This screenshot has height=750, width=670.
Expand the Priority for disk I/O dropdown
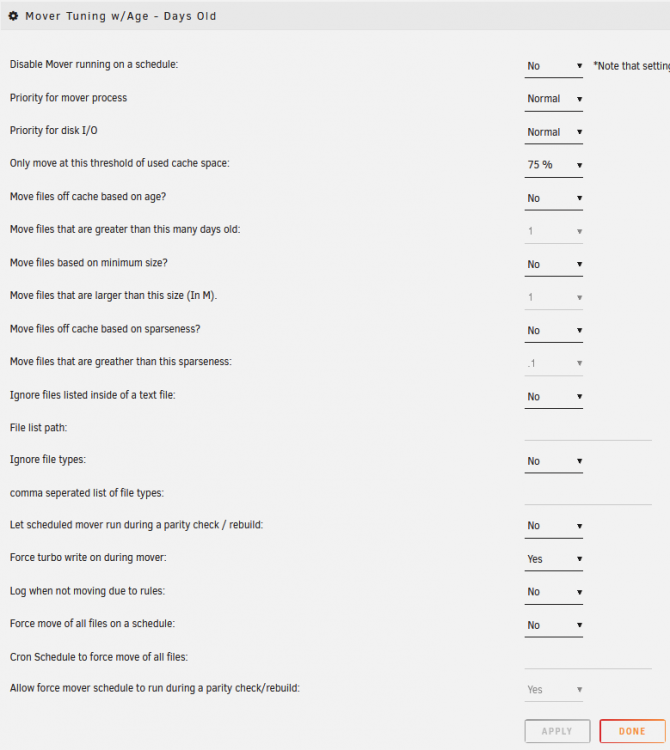click(x=553, y=132)
